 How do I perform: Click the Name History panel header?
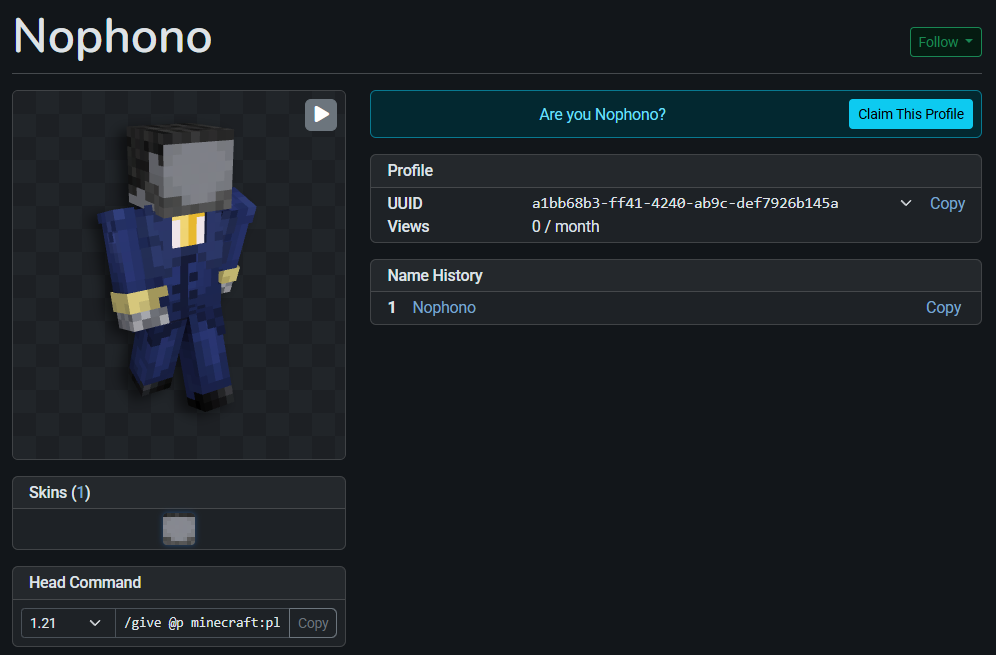tap(435, 275)
